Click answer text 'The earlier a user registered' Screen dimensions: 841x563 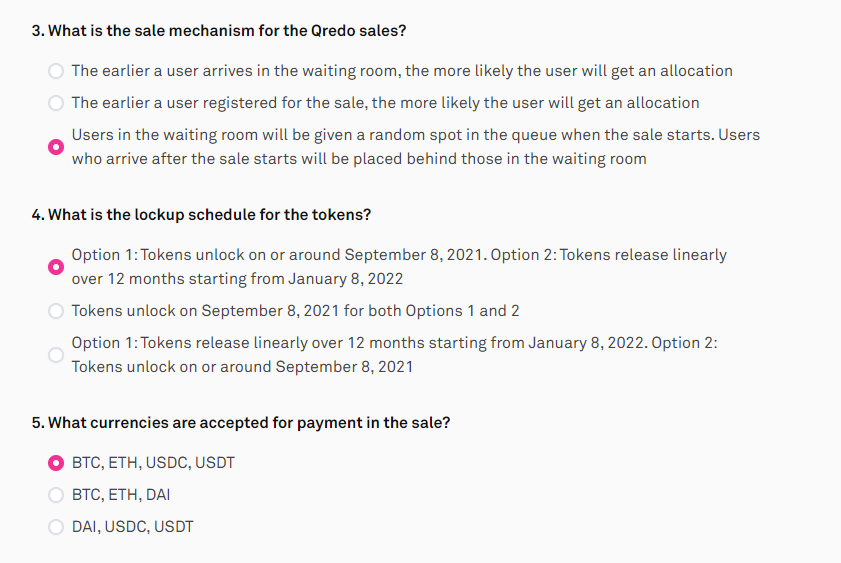385,103
